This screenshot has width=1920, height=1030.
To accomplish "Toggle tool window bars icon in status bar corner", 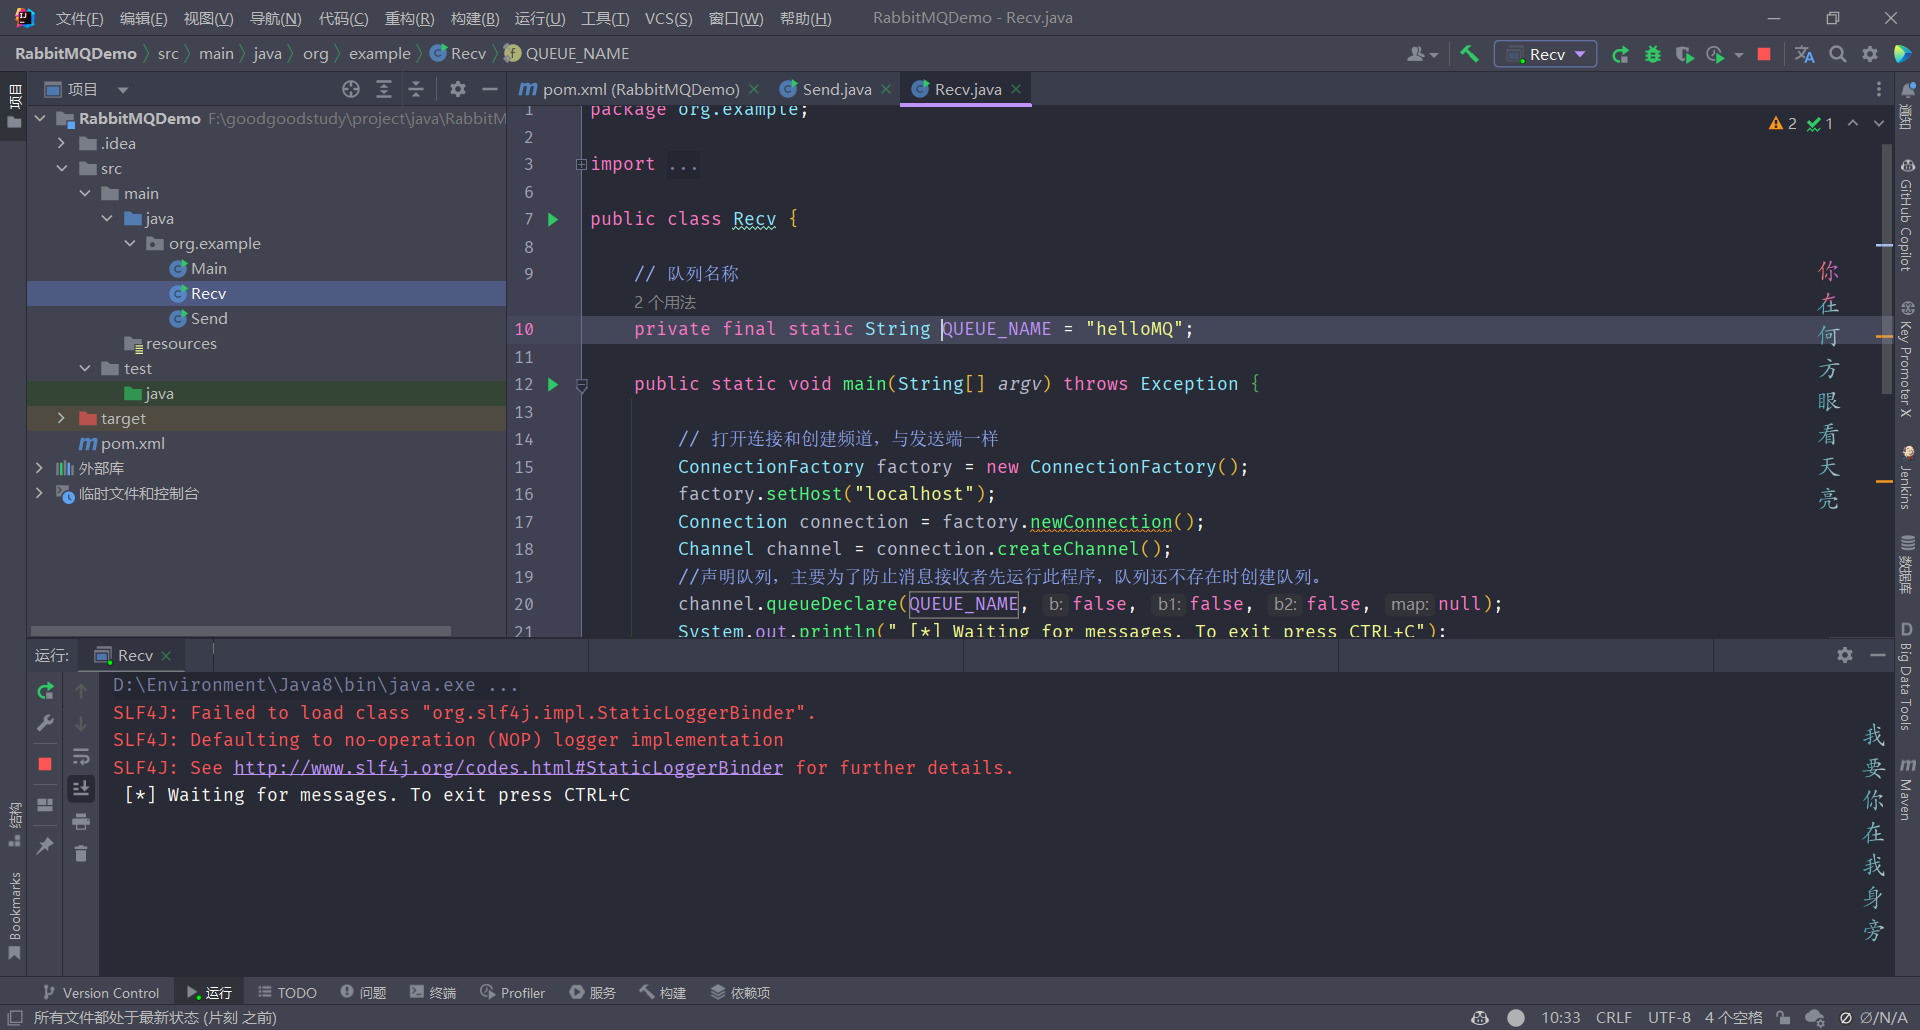I will [15, 1017].
